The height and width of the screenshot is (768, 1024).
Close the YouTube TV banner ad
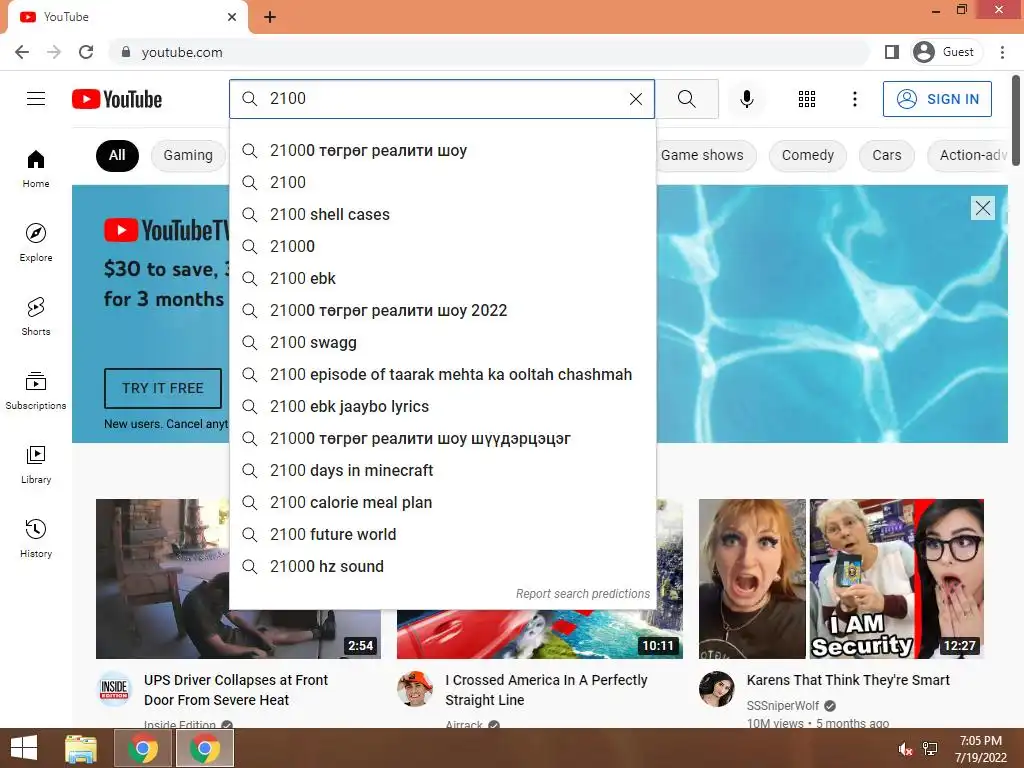point(982,208)
